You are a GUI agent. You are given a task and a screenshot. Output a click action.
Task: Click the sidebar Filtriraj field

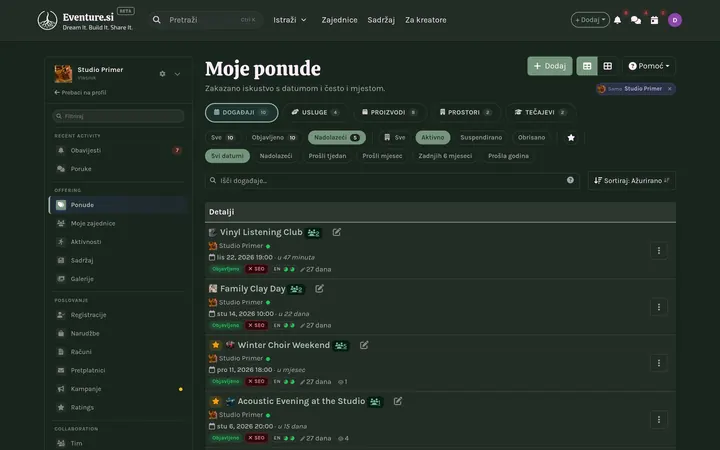tap(118, 116)
